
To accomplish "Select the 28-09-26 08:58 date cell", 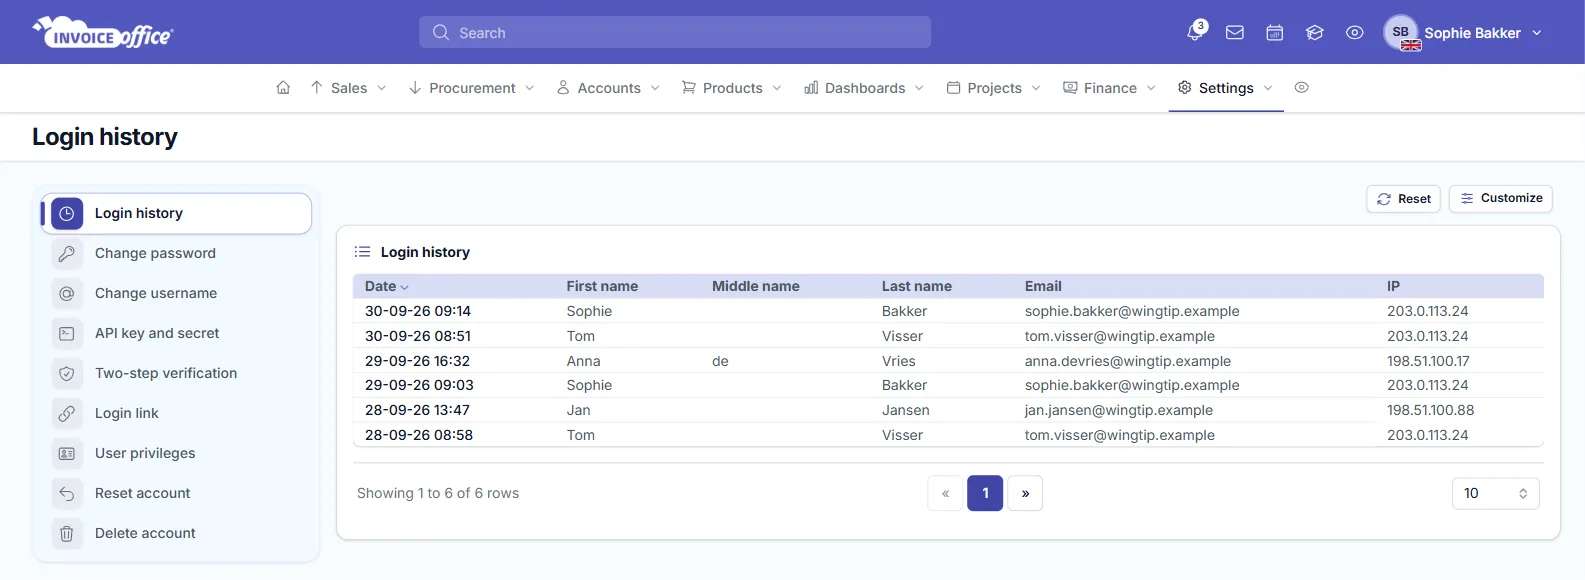I will click(x=419, y=435).
